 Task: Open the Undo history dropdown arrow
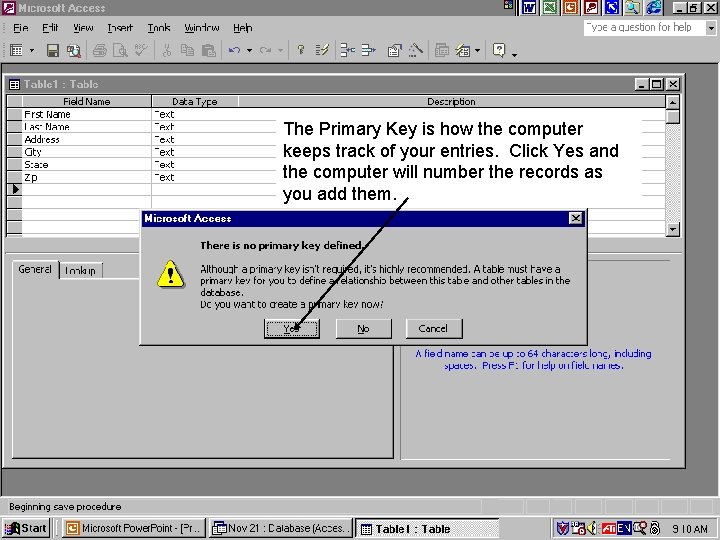[249, 50]
